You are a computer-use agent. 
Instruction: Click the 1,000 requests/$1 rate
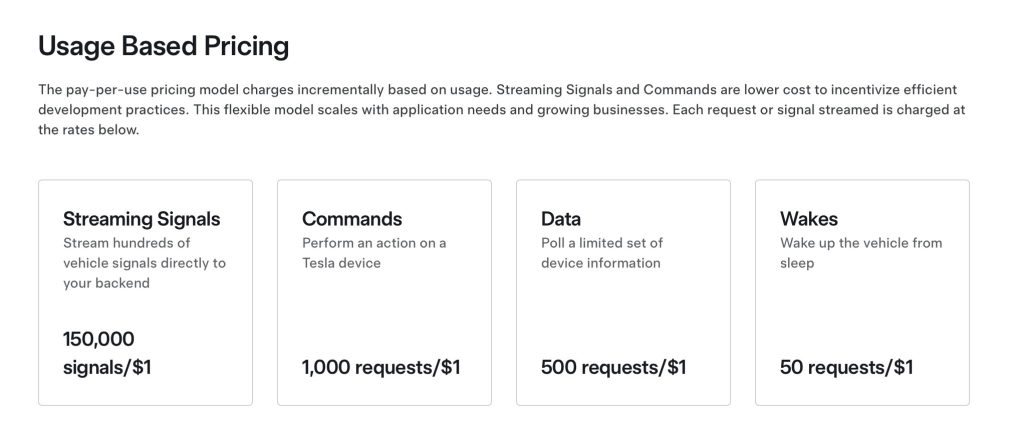(381, 367)
